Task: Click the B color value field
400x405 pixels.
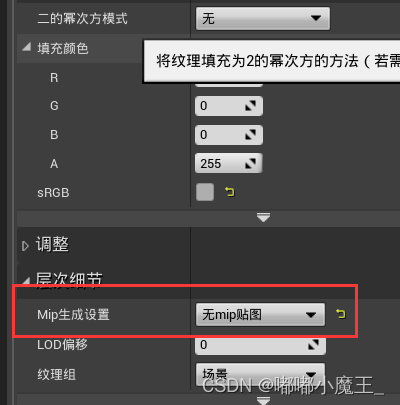Action: click(229, 135)
